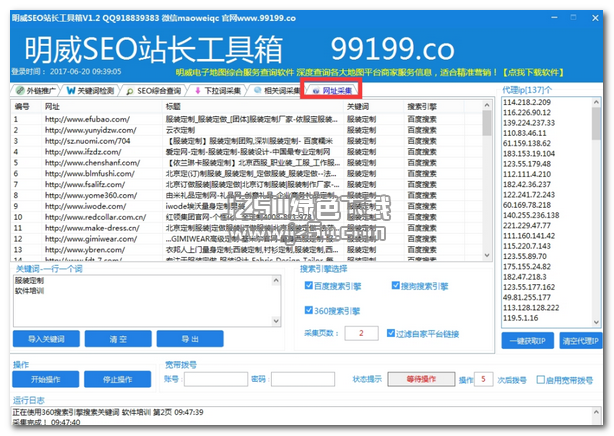Select row with http://www.chenshanf.com/
Image resolution: width=614 pixels, height=436 pixels.
[247, 163]
